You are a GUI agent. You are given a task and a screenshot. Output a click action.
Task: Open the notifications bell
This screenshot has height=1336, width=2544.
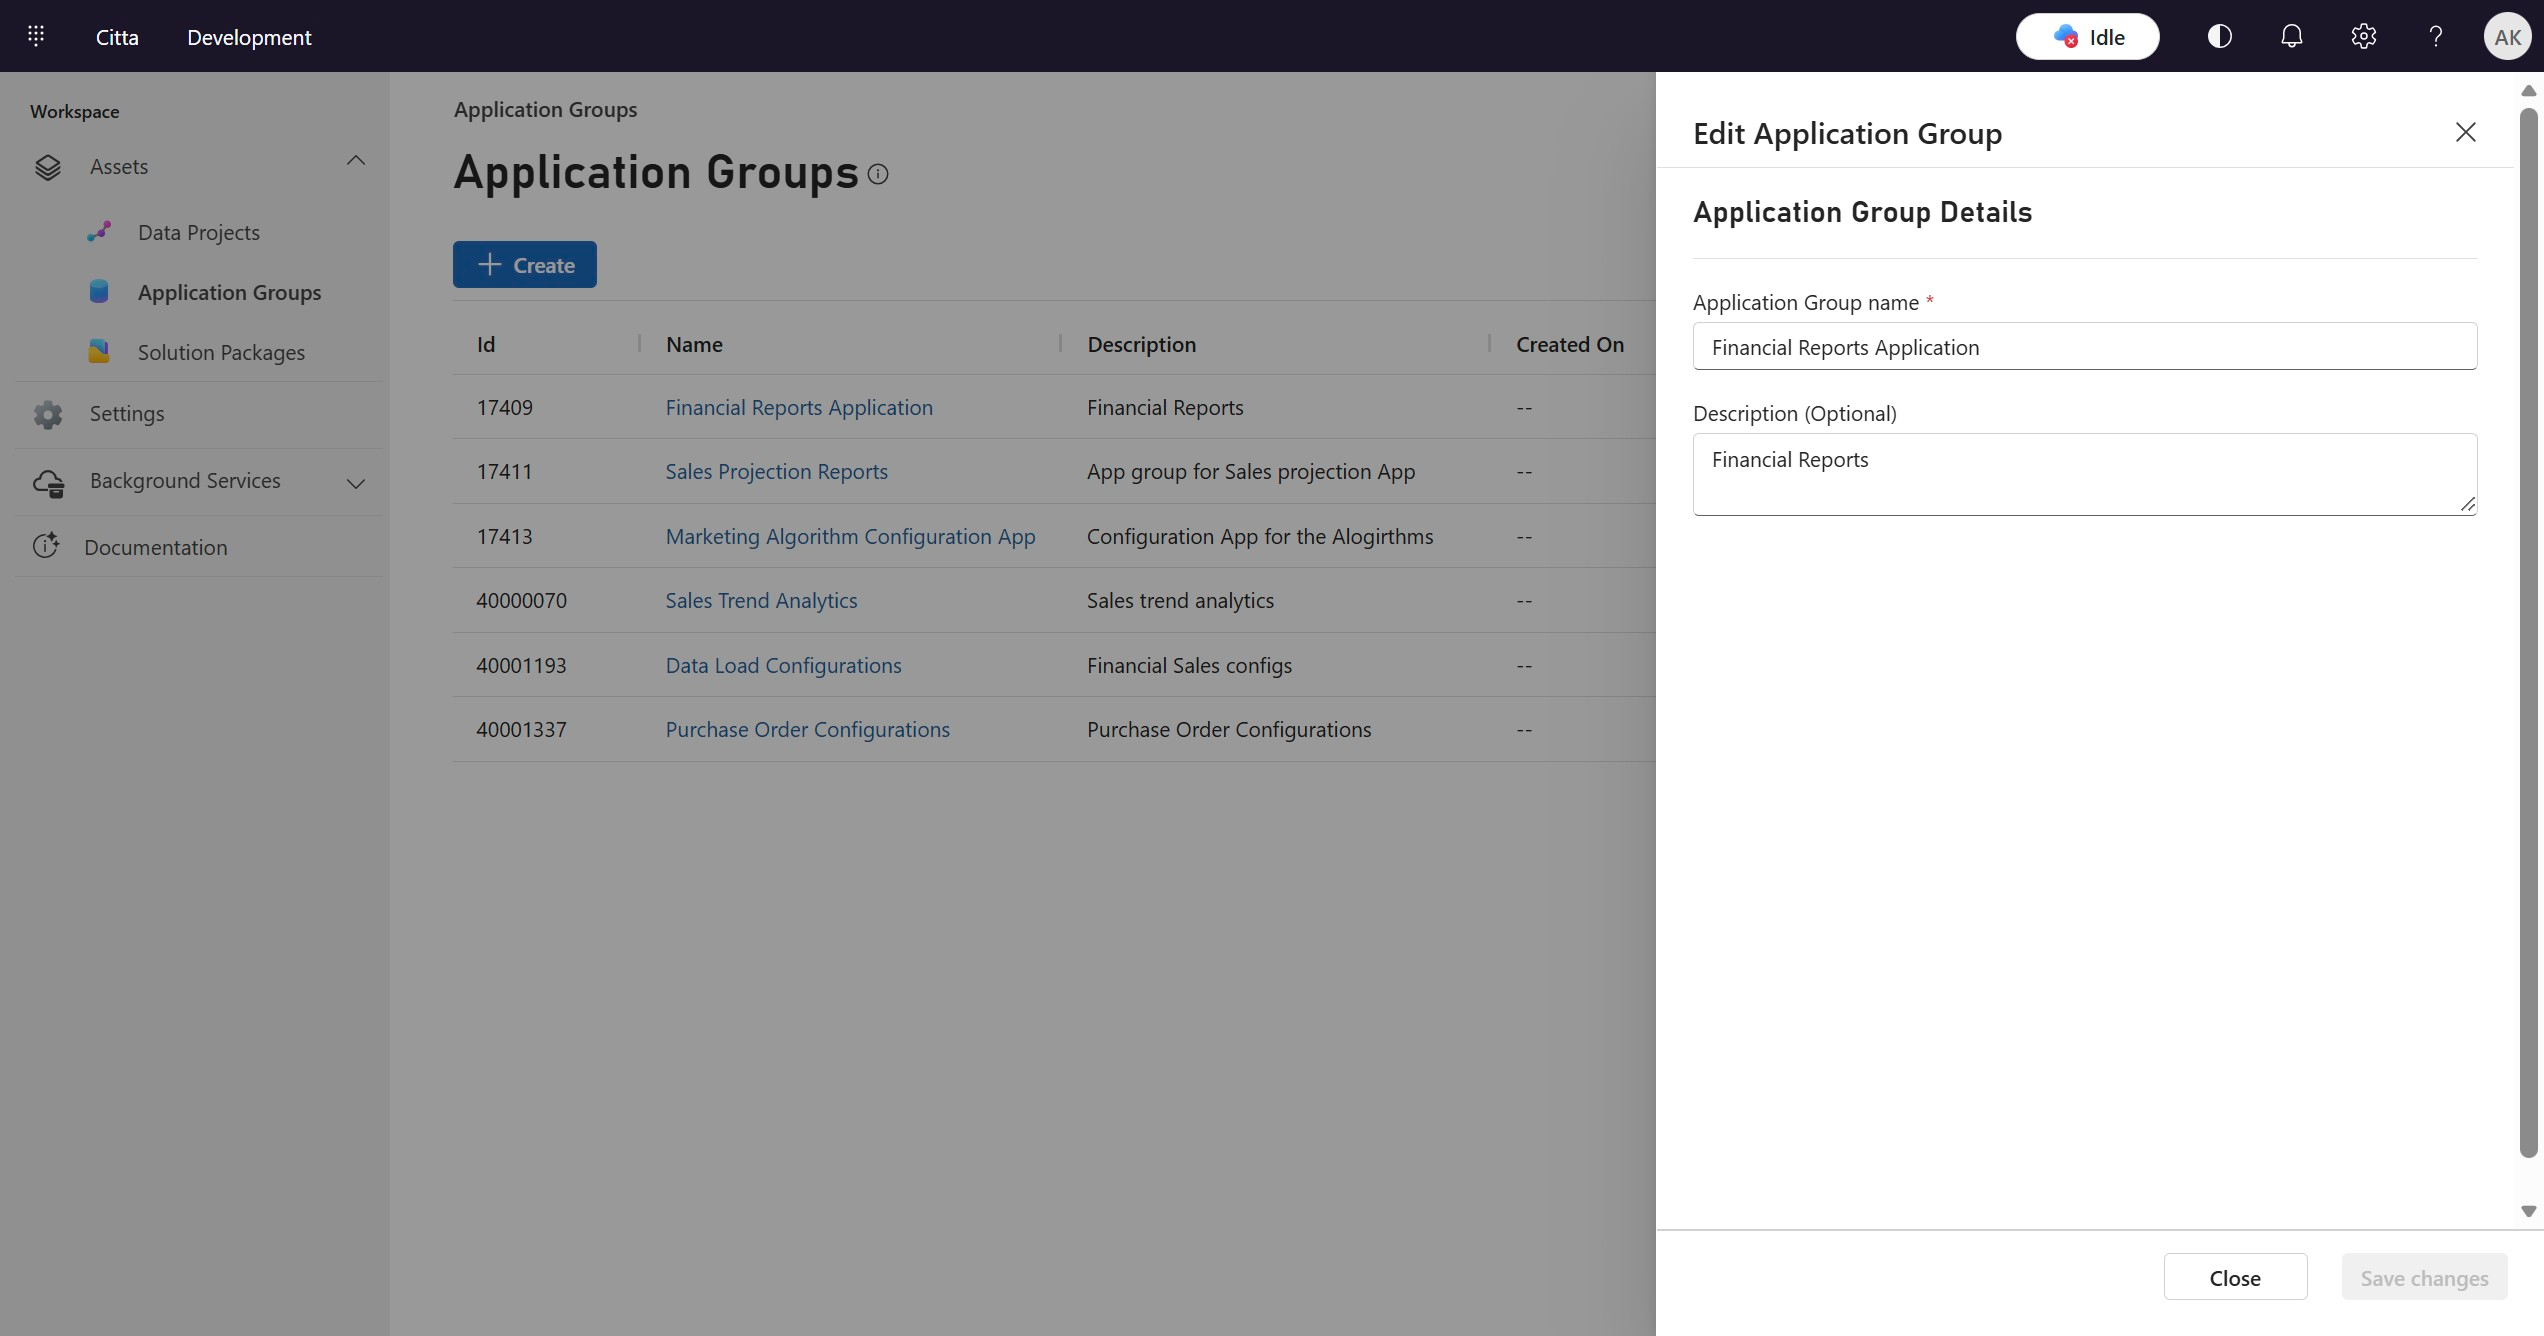pos(2291,36)
